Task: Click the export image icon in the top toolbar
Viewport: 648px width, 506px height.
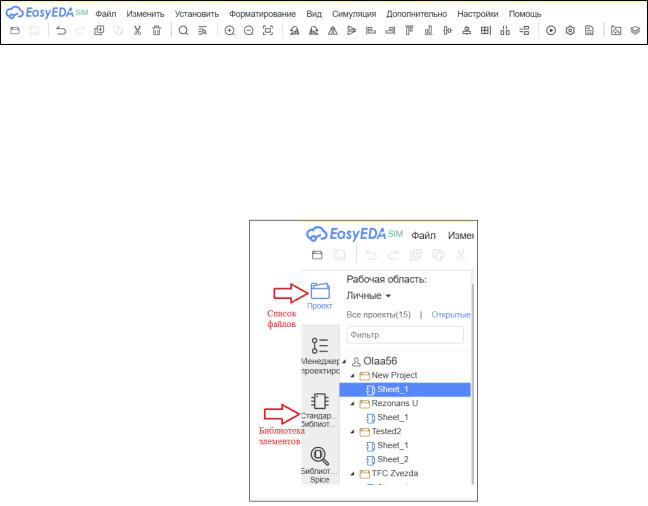Action: pyautogui.click(x=616, y=30)
